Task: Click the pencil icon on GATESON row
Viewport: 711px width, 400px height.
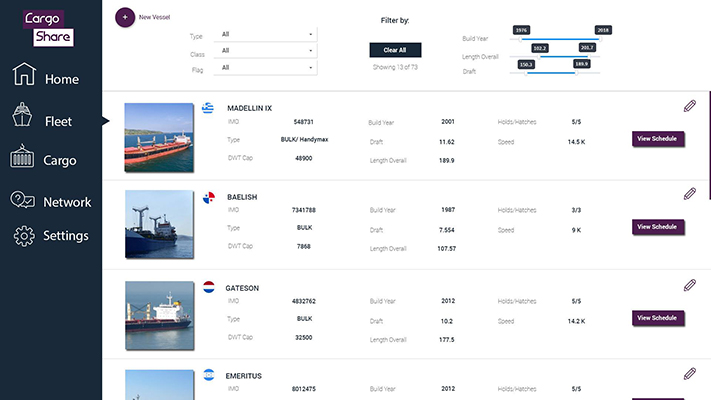Action: pyautogui.click(x=689, y=285)
